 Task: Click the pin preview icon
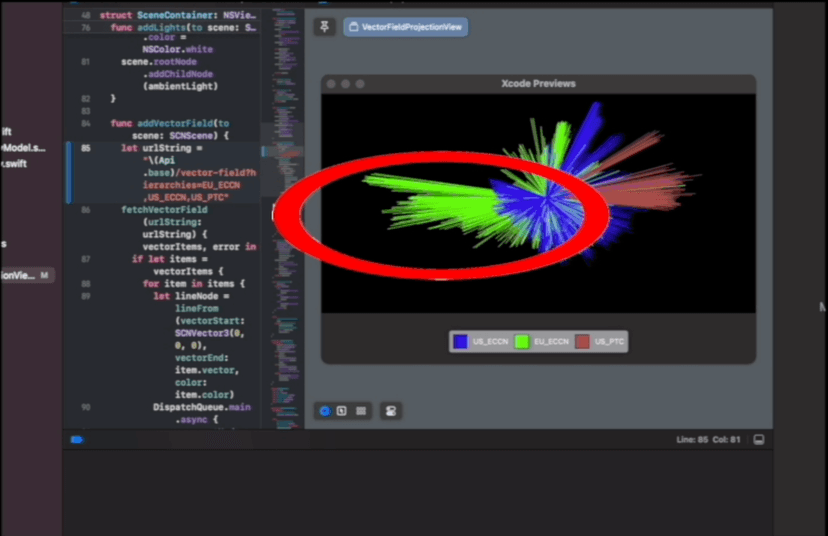click(x=324, y=27)
